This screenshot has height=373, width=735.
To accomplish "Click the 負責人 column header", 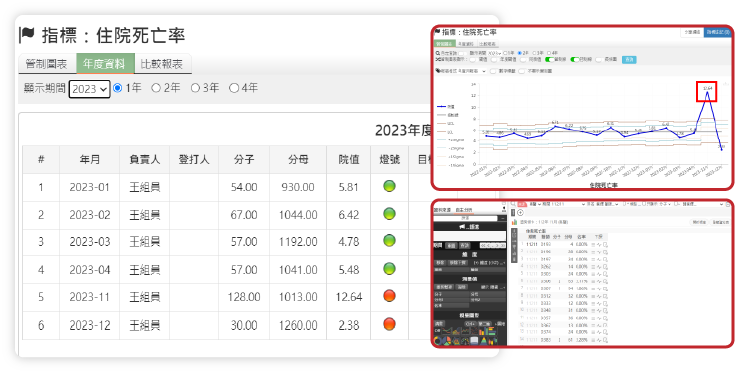I will pyautogui.click(x=144, y=159).
